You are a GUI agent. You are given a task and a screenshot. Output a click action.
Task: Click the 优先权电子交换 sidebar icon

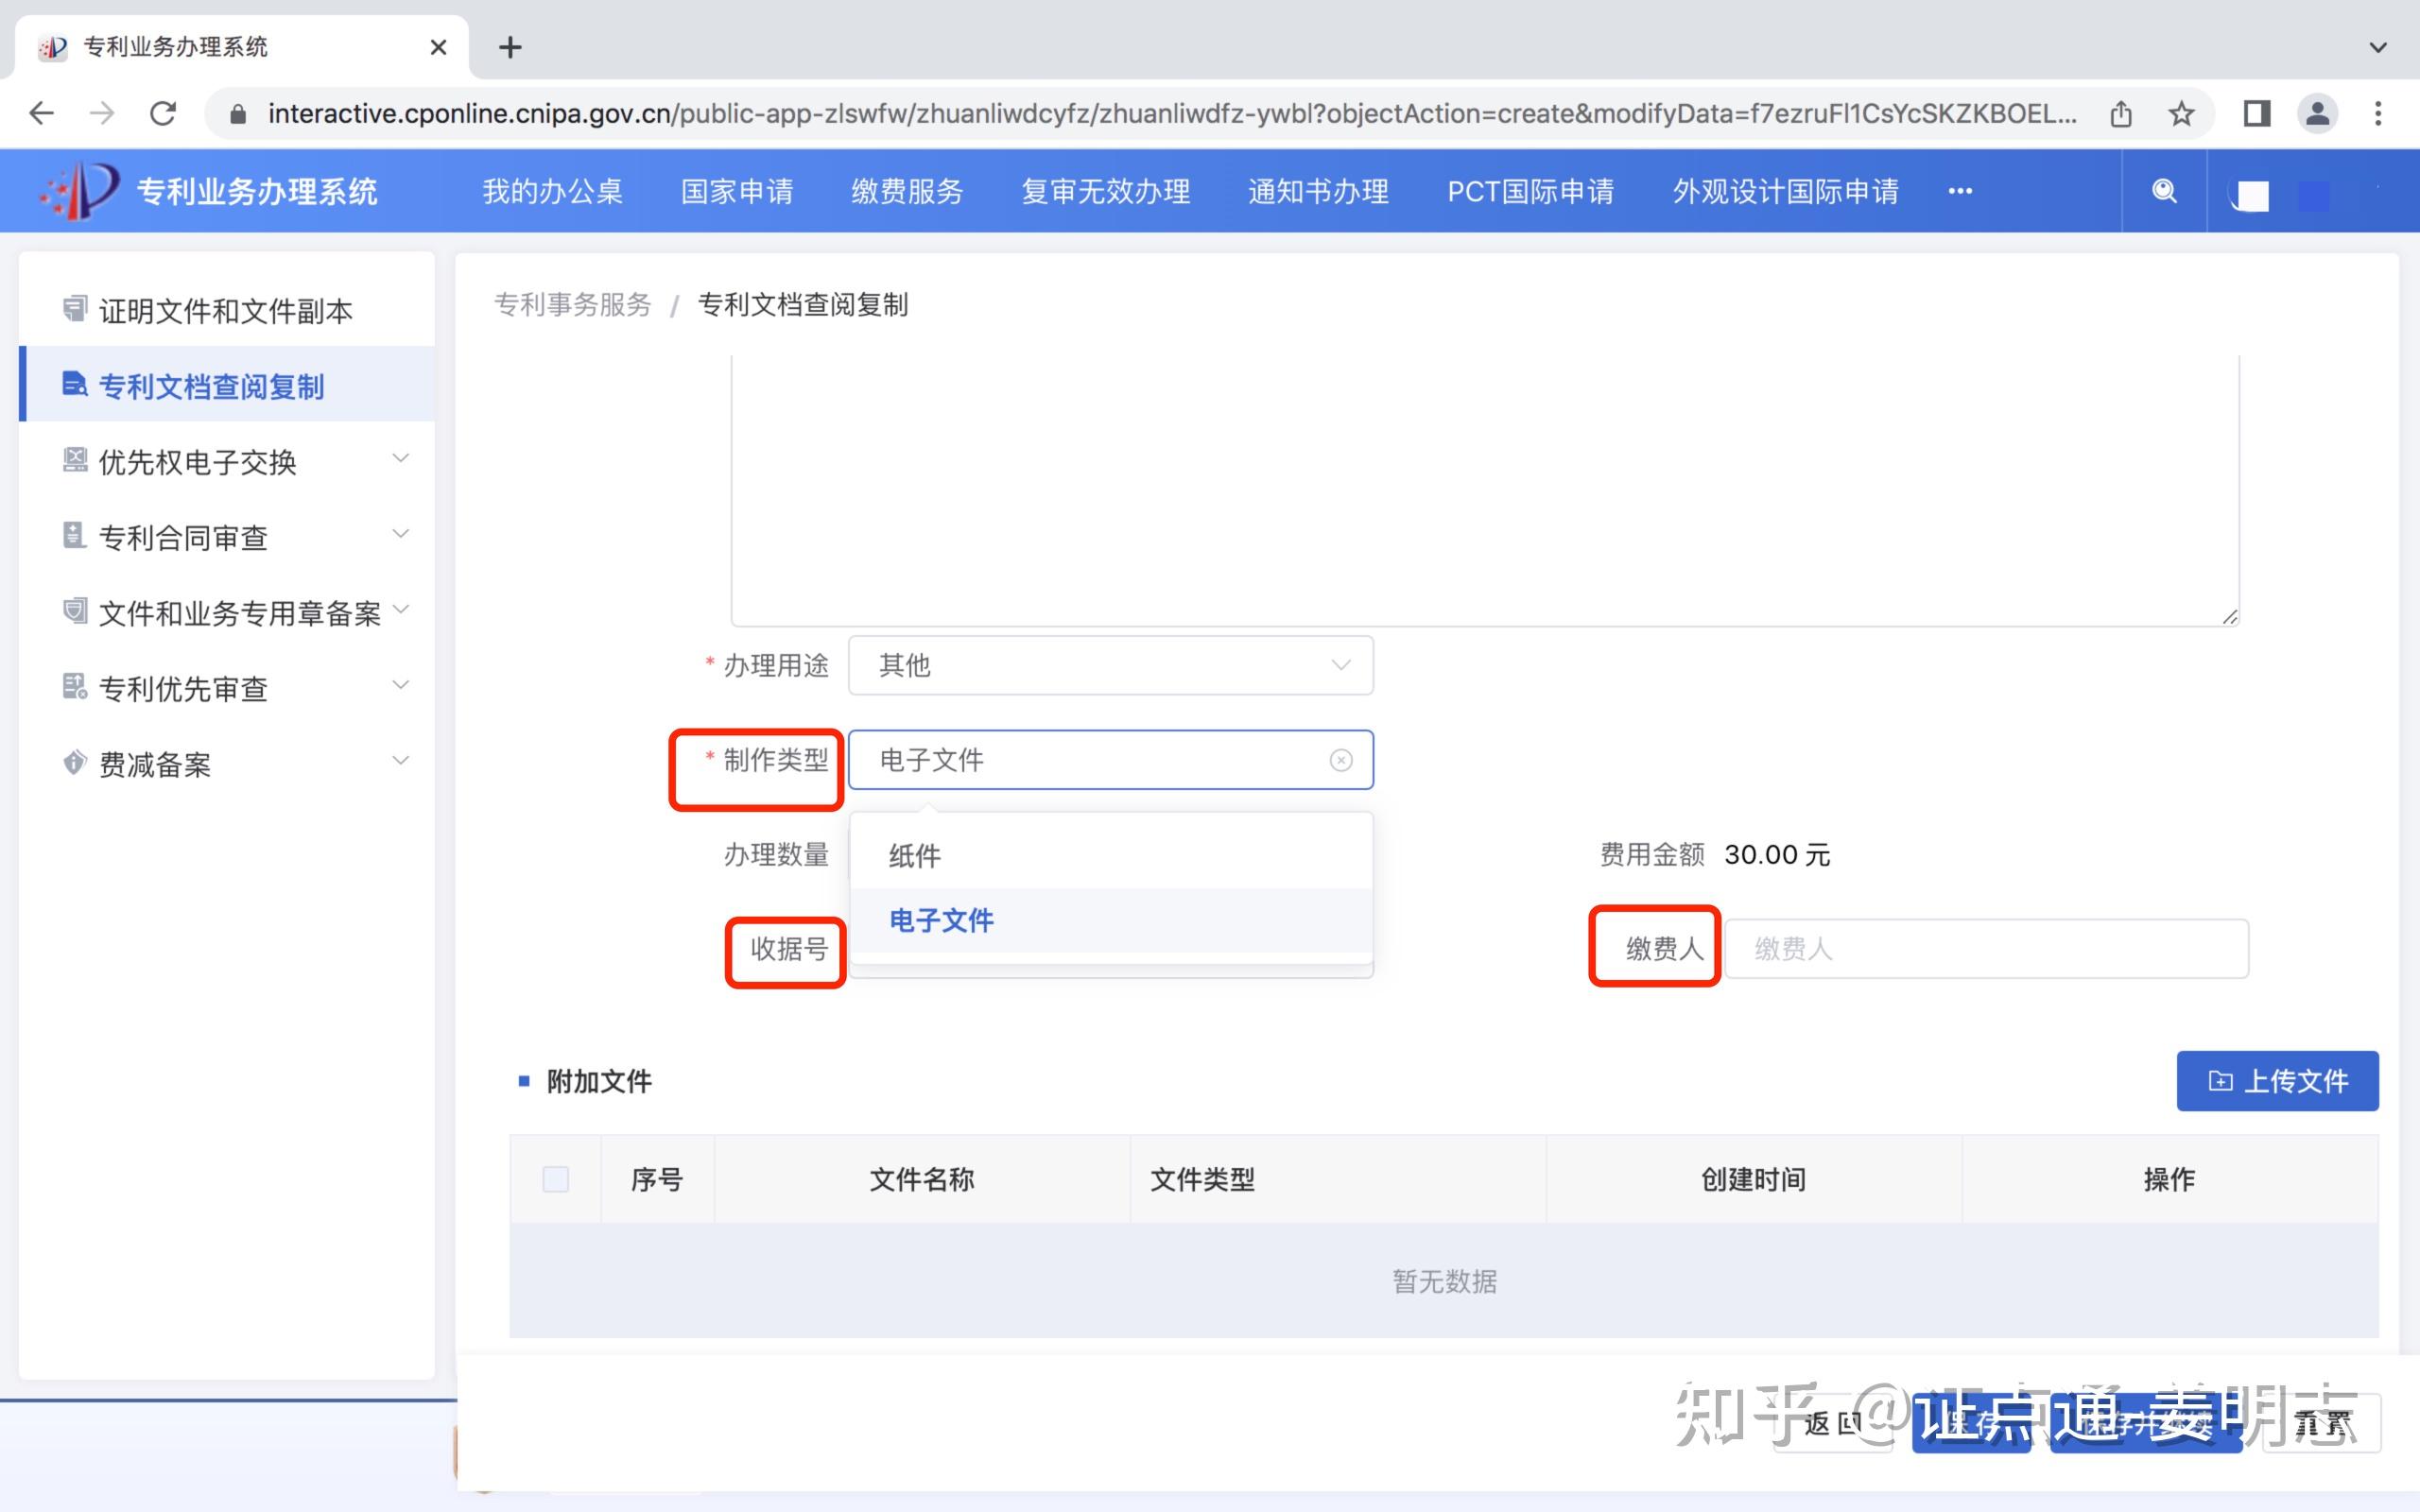[75, 460]
